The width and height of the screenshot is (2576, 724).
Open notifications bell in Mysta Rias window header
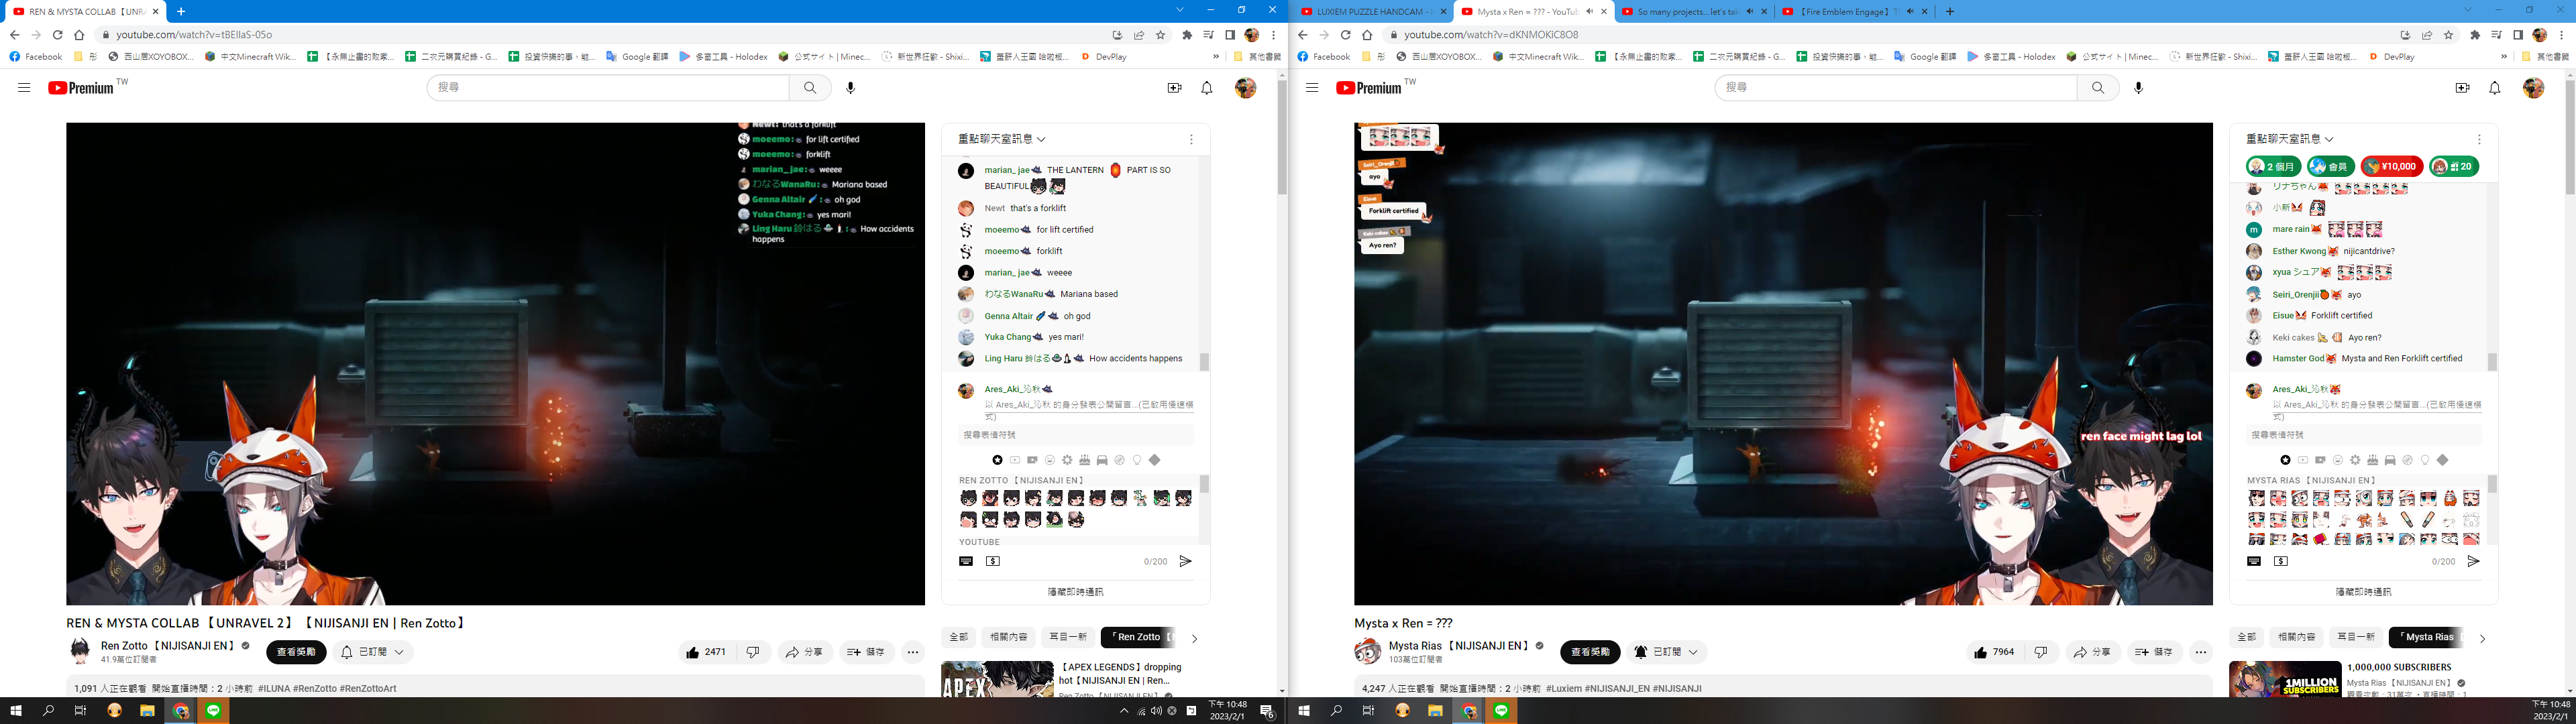2494,88
